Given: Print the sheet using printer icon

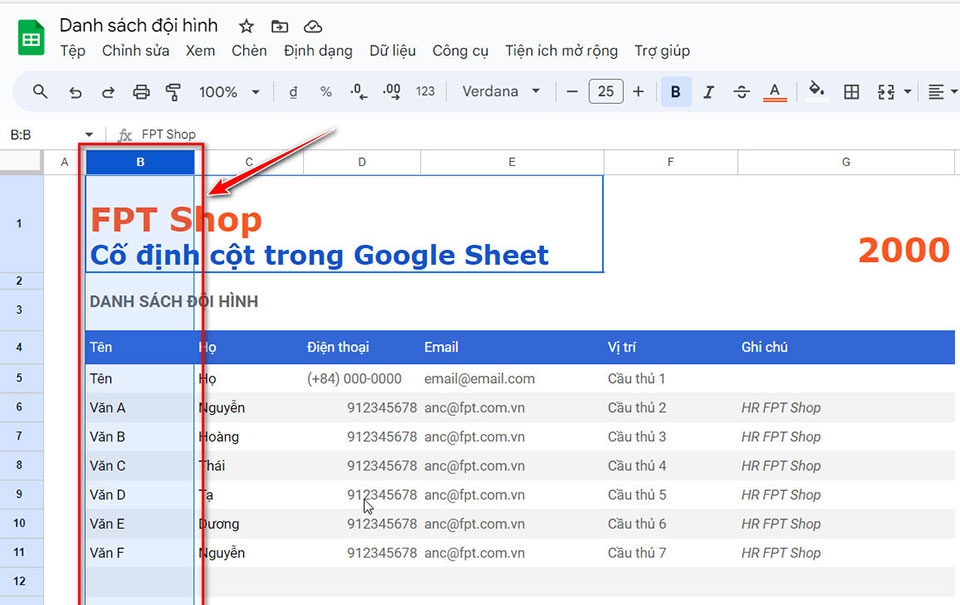Looking at the screenshot, I should pos(141,92).
